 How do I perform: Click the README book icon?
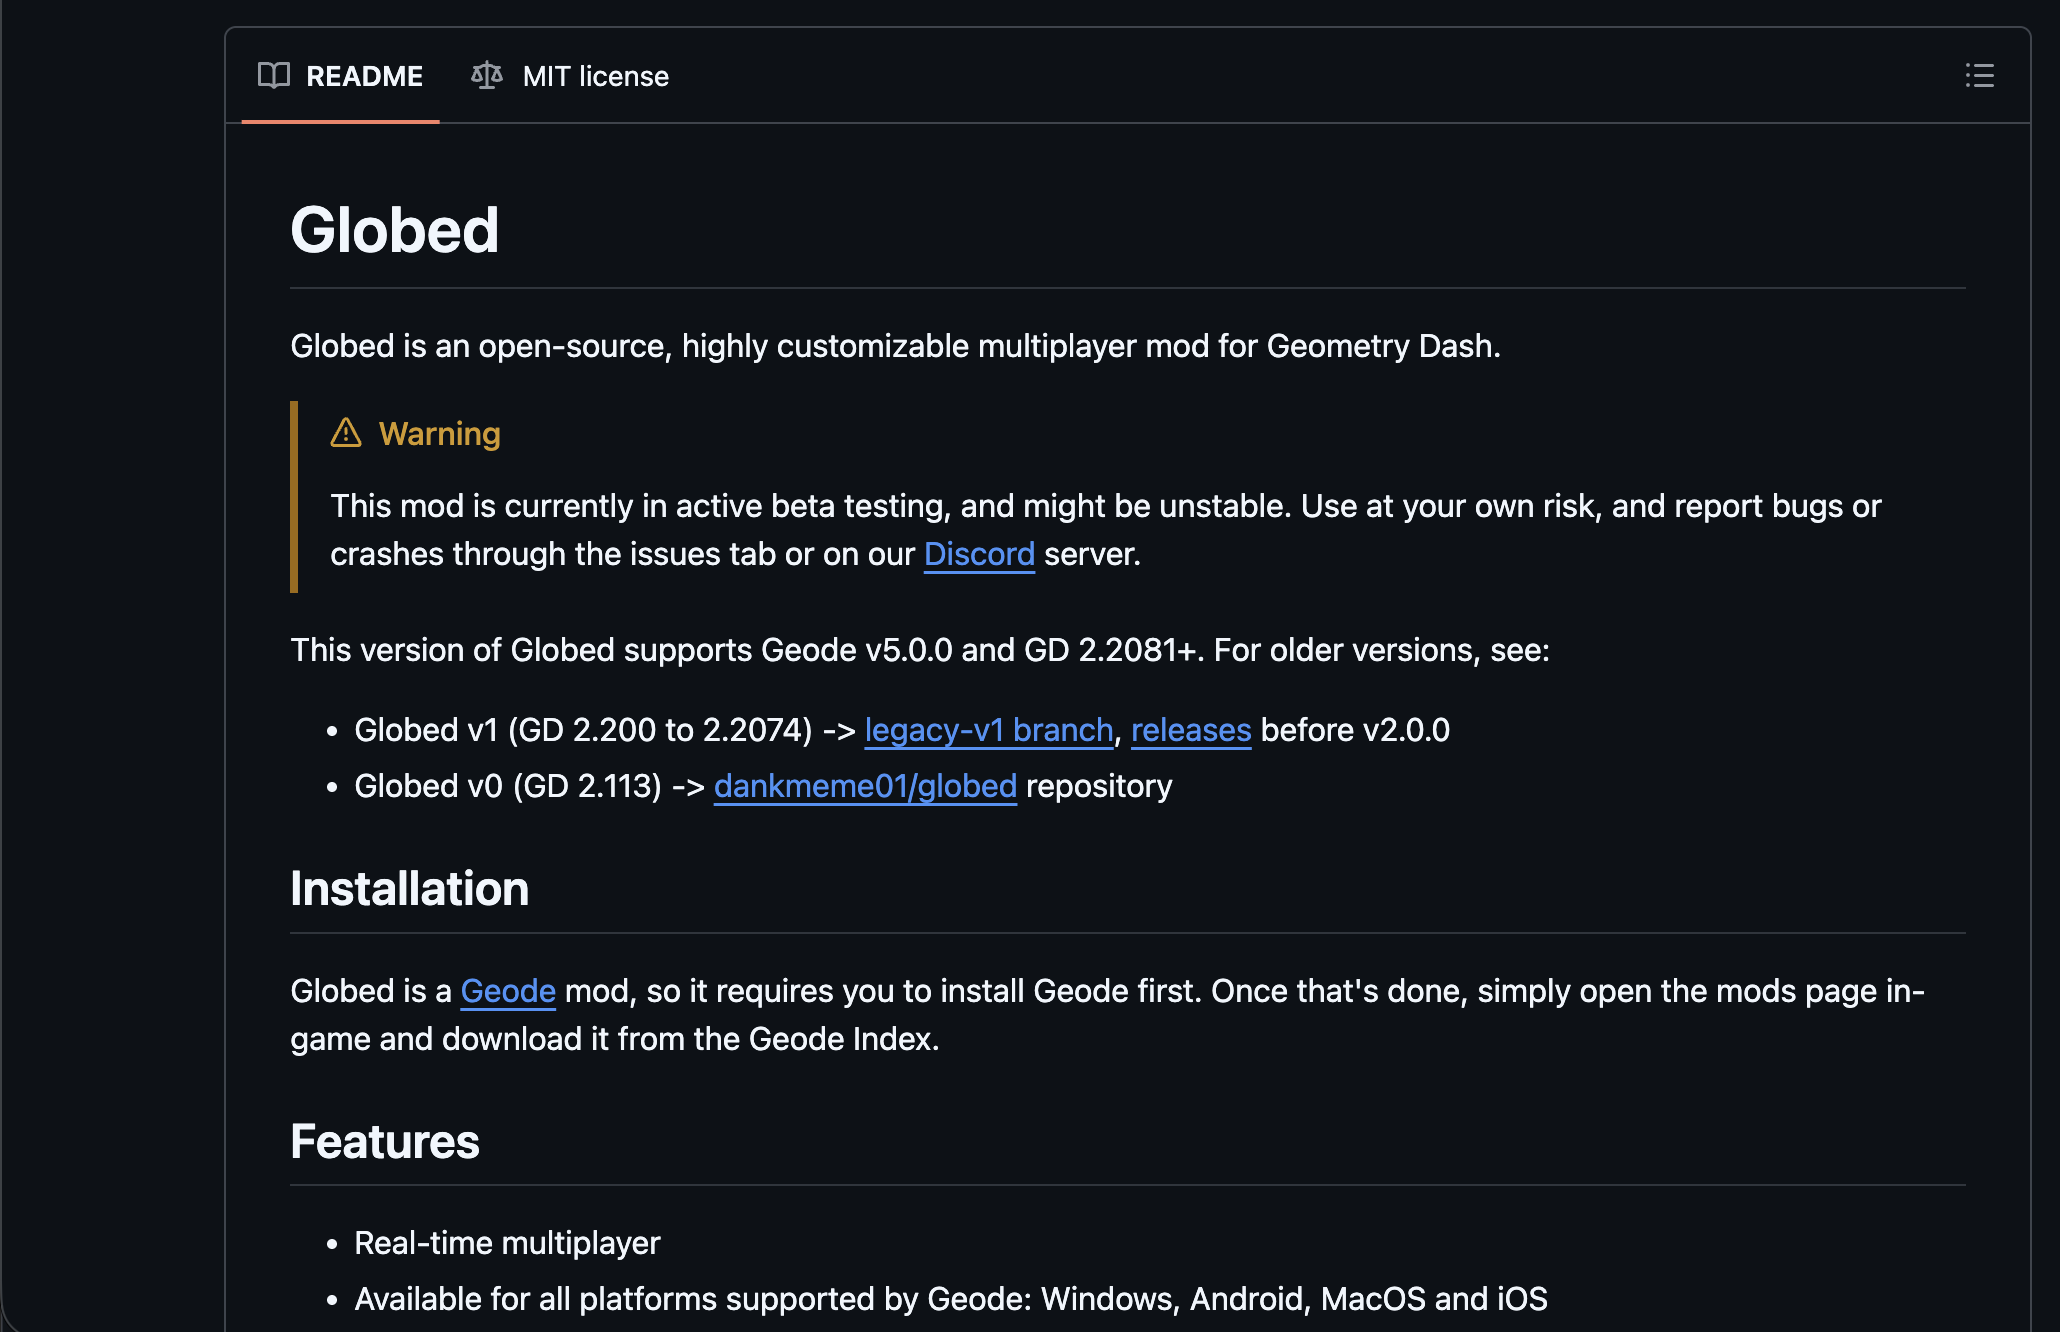[273, 76]
